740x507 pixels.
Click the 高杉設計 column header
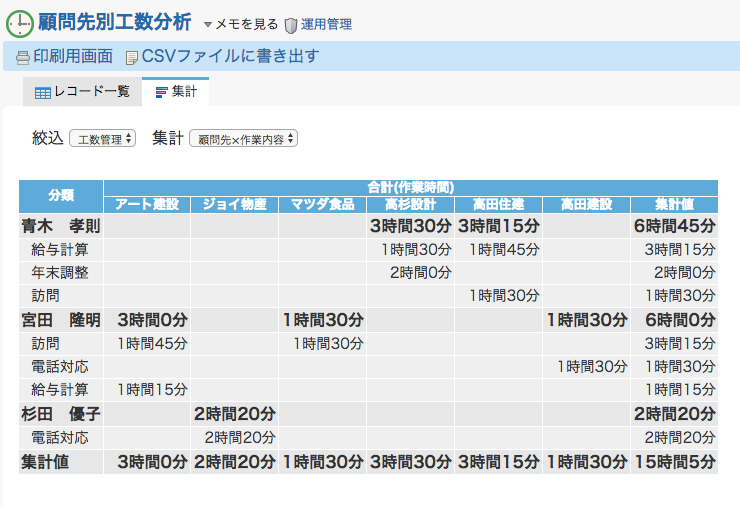coord(410,204)
